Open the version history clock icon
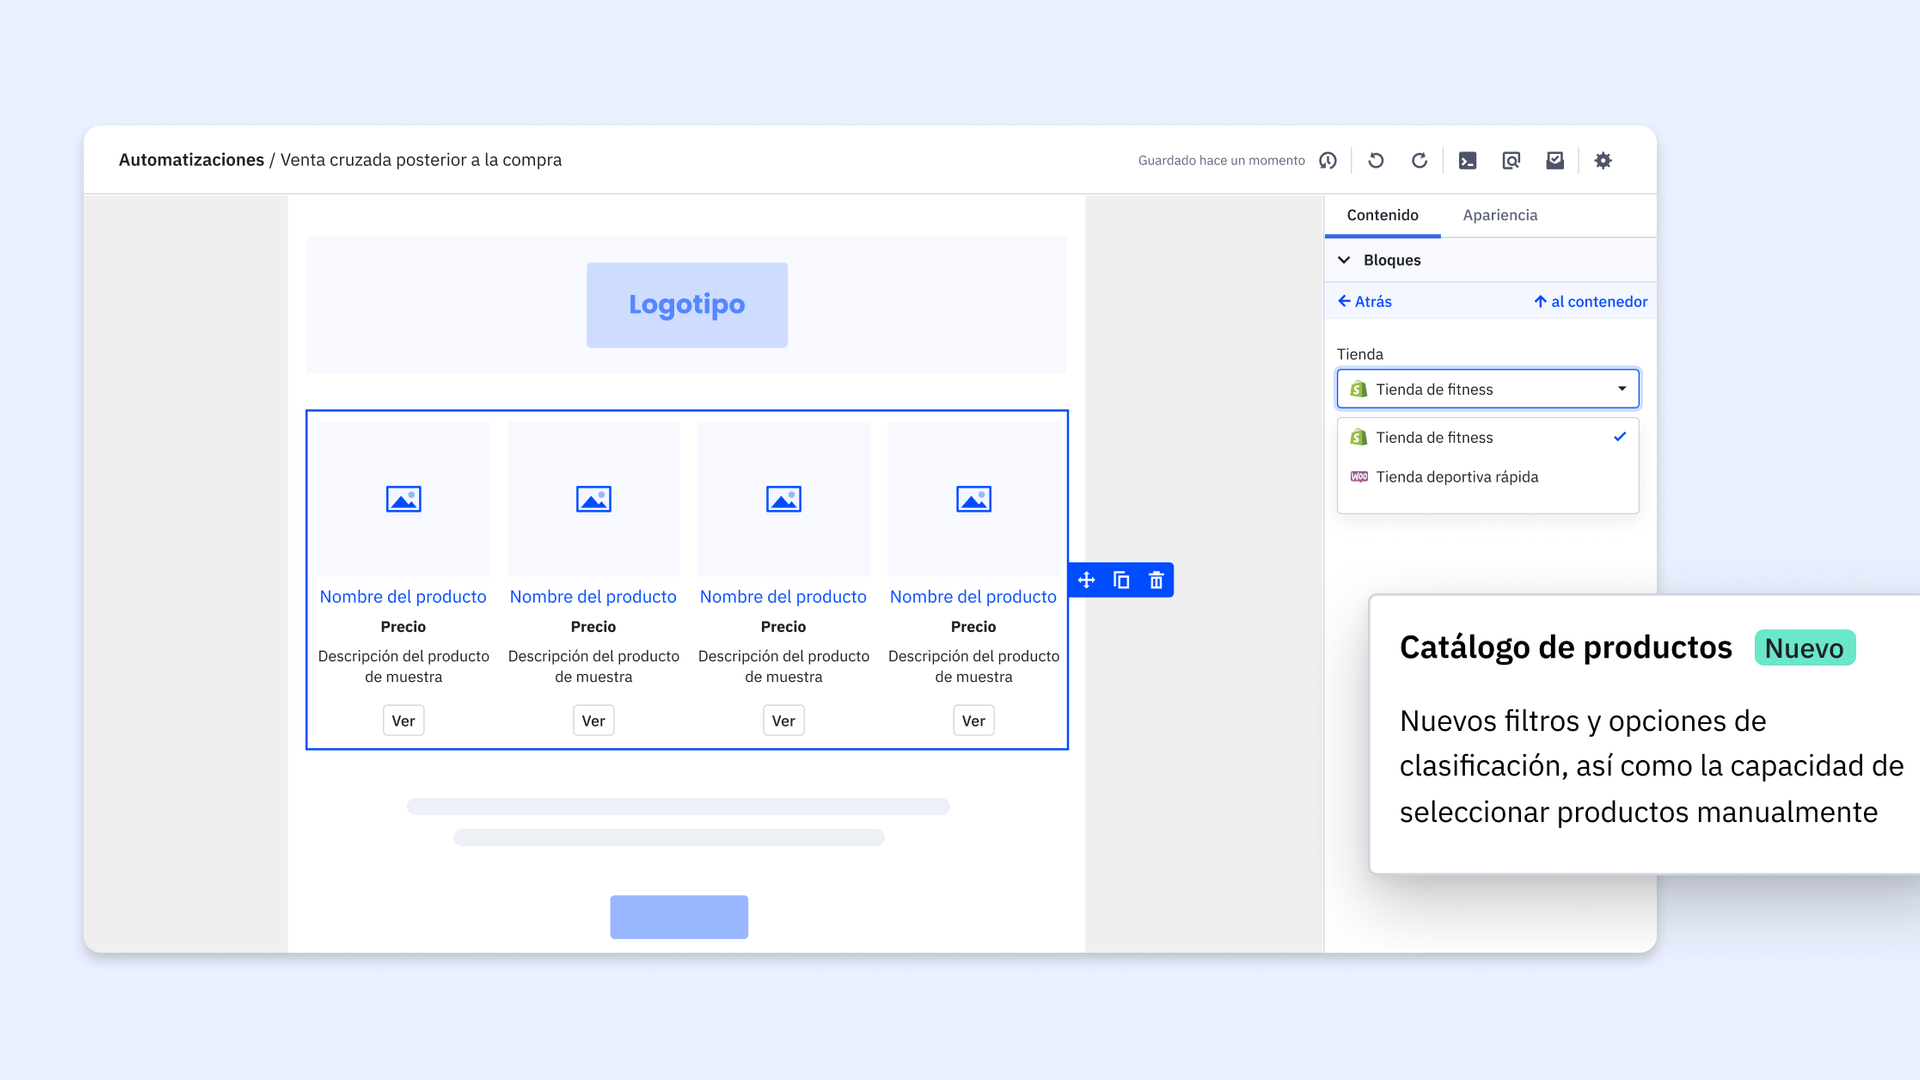Viewport: 1920px width, 1080px height. 1328,160
